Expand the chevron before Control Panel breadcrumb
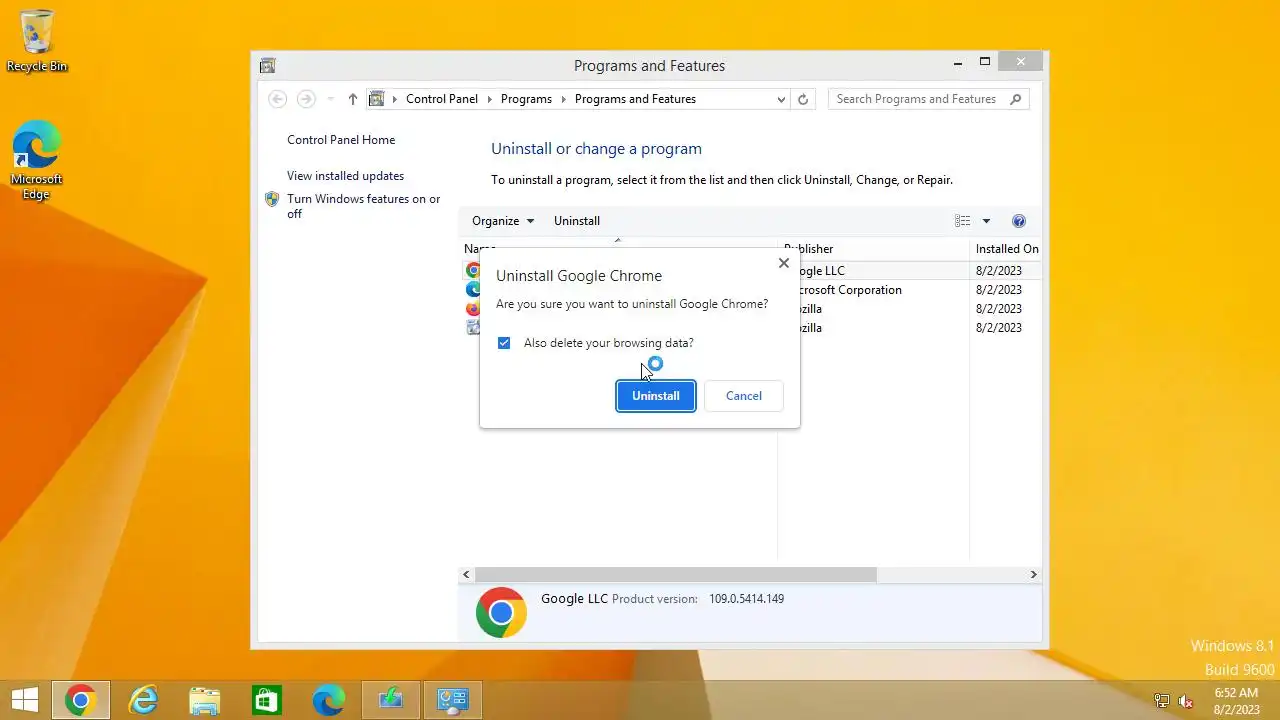 point(395,99)
